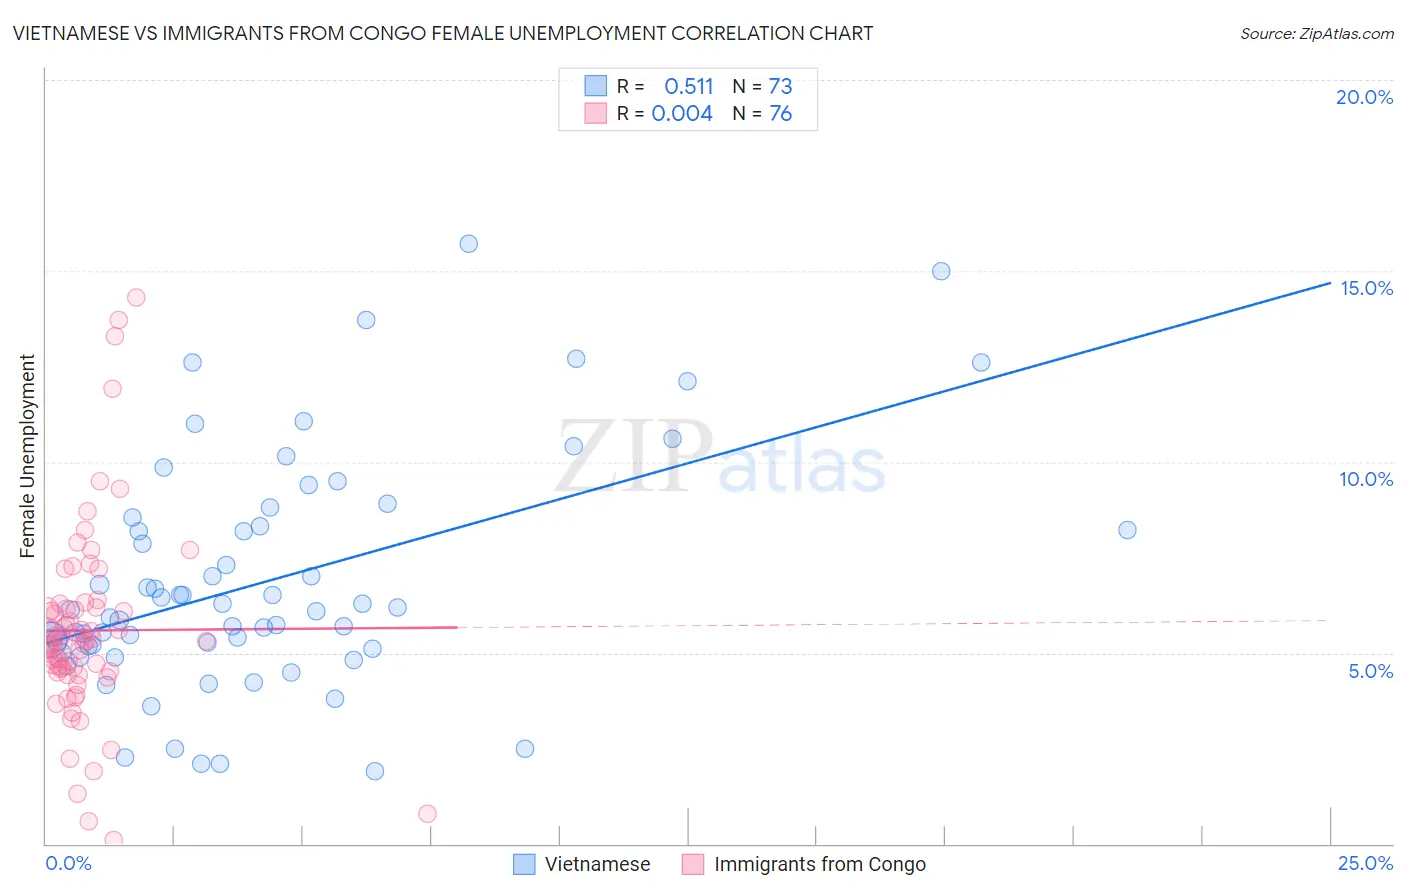Click the 5.0% y-axis tick label
1406x892 pixels.
[x=1370, y=671]
